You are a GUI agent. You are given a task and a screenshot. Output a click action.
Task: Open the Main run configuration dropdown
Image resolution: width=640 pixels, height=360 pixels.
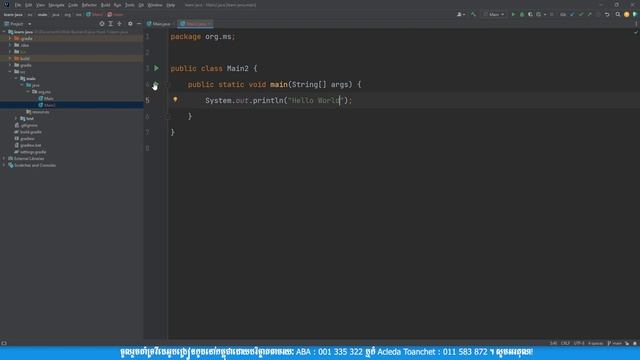pos(494,14)
